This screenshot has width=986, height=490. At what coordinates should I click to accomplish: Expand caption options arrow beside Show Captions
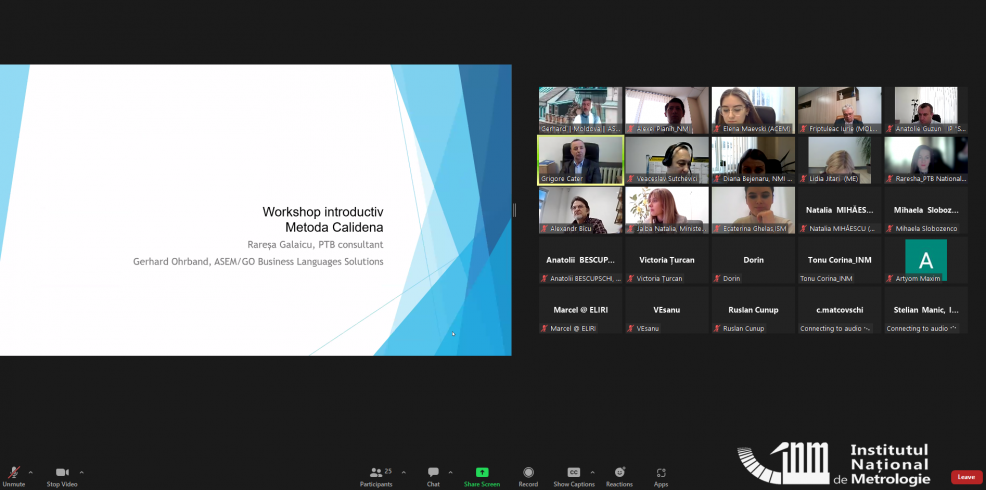592,471
